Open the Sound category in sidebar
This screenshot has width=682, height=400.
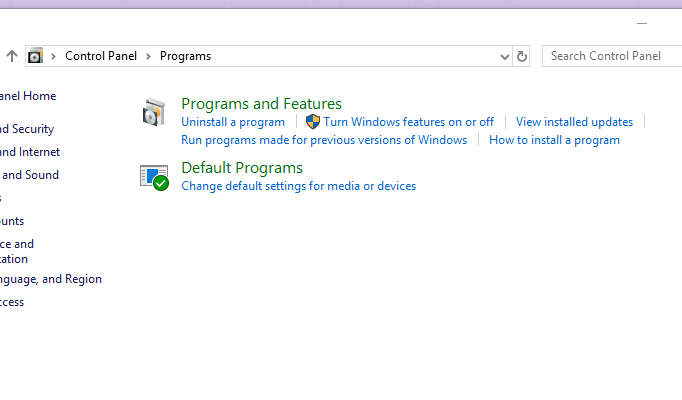29,175
